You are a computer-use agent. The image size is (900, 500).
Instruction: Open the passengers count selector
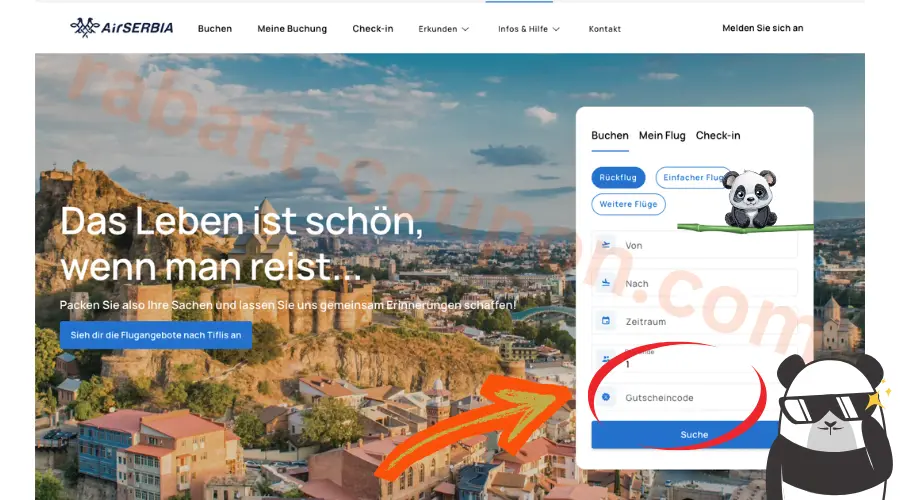[x=695, y=359]
